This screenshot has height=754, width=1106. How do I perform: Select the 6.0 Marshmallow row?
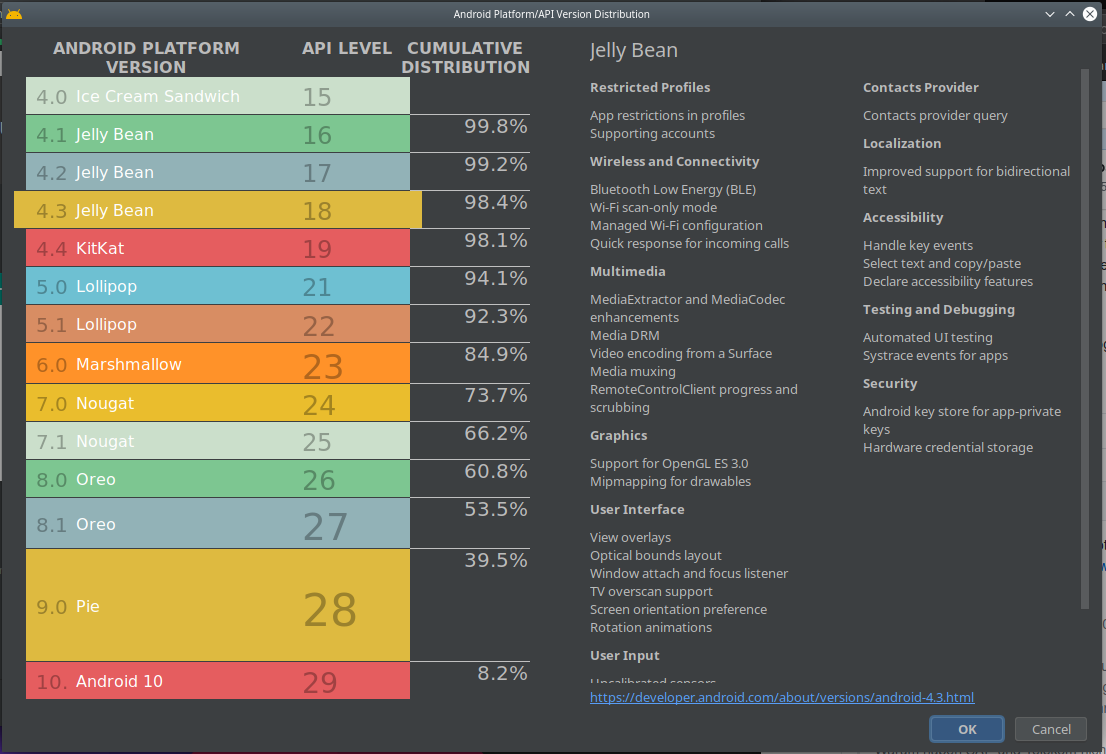click(218, 364)
